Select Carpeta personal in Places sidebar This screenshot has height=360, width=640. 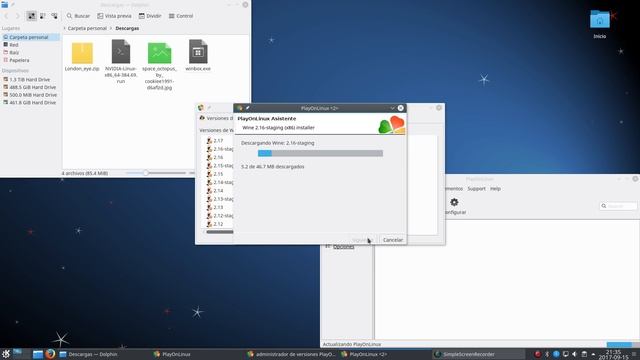tap(30, 37)
